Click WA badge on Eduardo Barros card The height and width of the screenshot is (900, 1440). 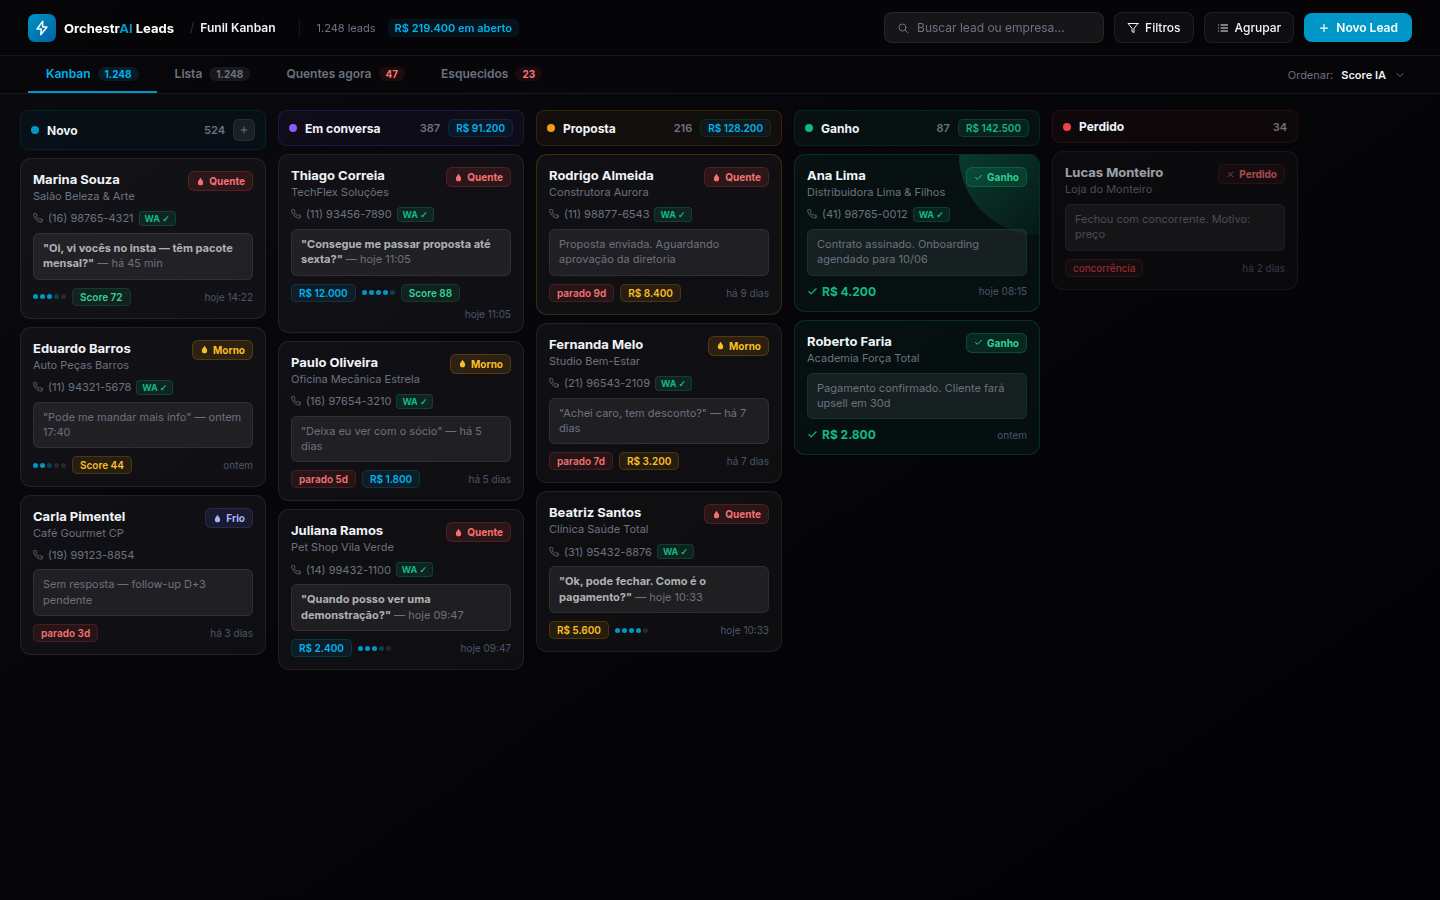pyautogui.click(x=154, y=387)
